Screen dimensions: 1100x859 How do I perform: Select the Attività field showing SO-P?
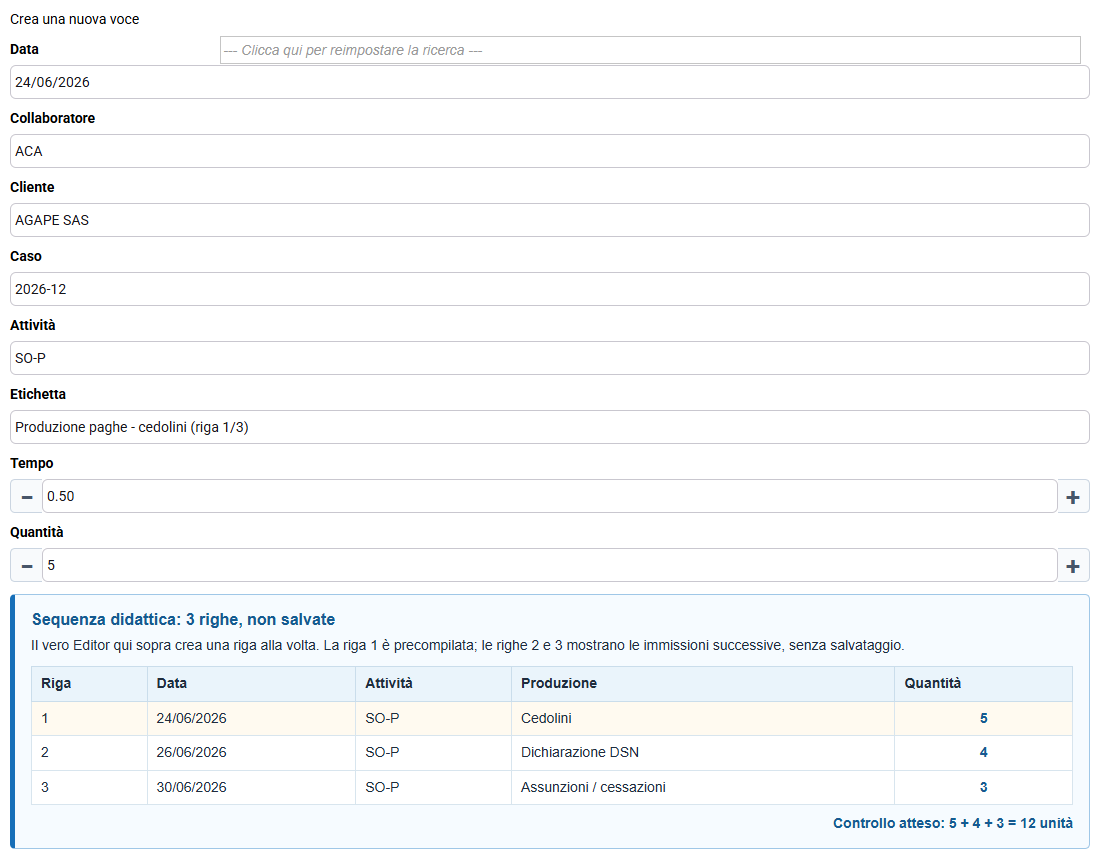coord(549,358)
